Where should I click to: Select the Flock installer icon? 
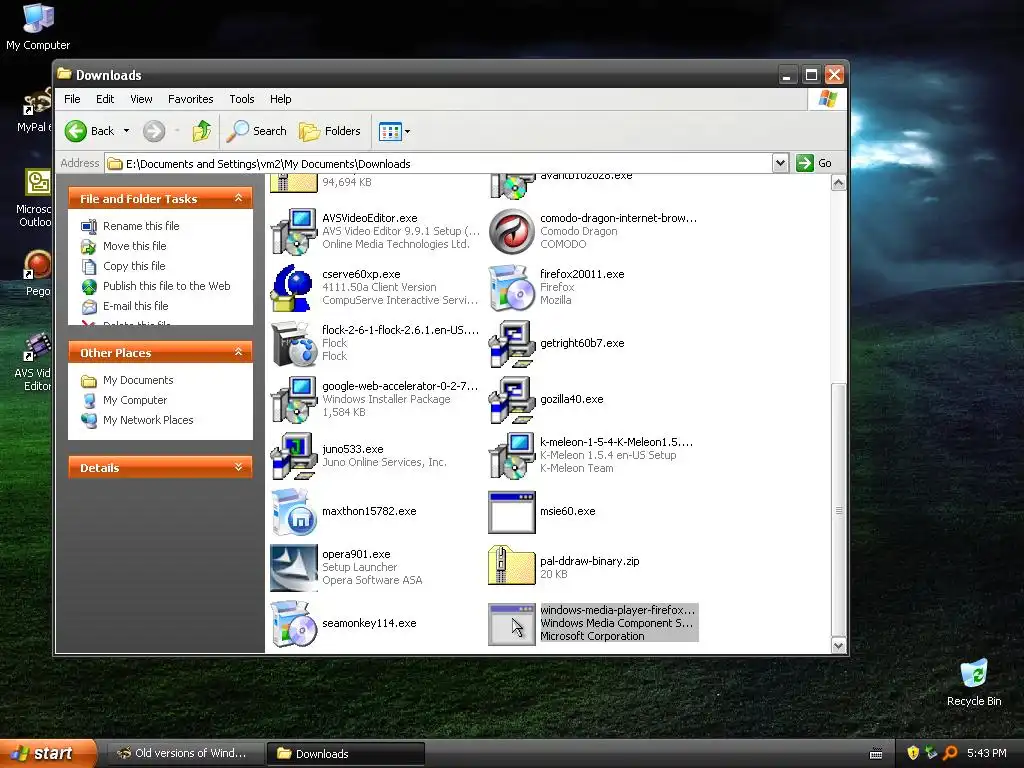pos(294,344)
